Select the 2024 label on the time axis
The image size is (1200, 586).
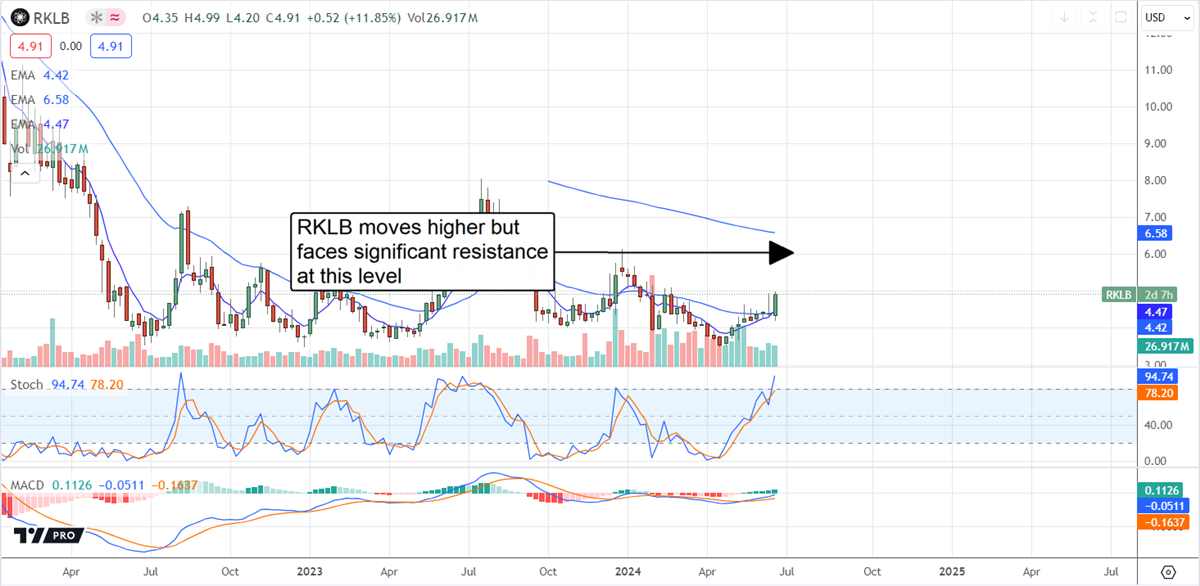(628, 572)
